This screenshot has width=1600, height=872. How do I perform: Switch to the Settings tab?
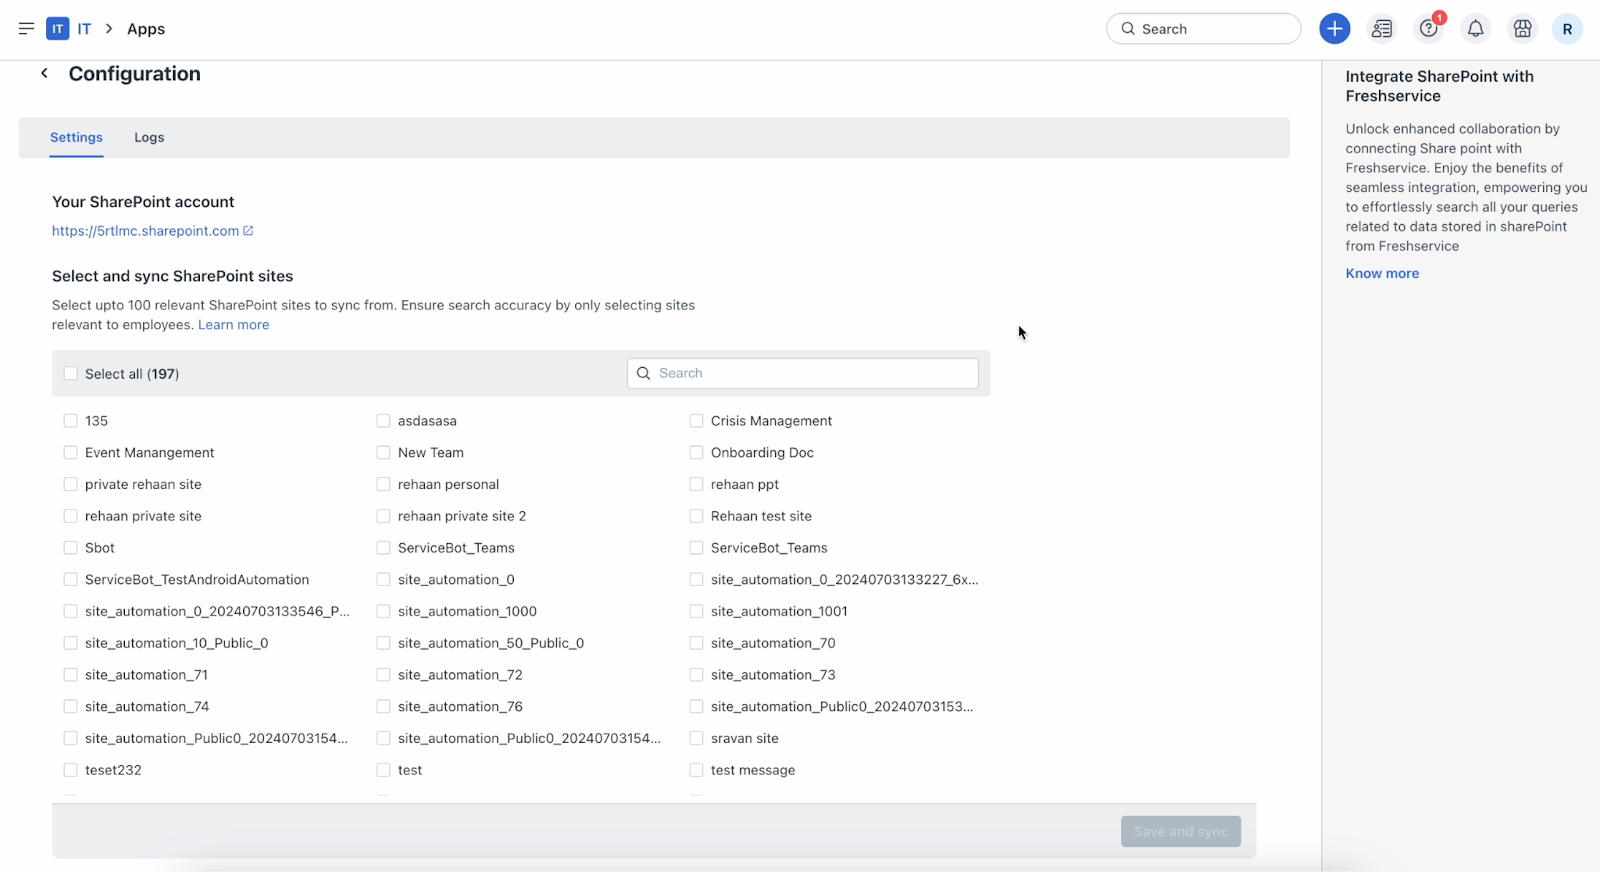[76, 137]
